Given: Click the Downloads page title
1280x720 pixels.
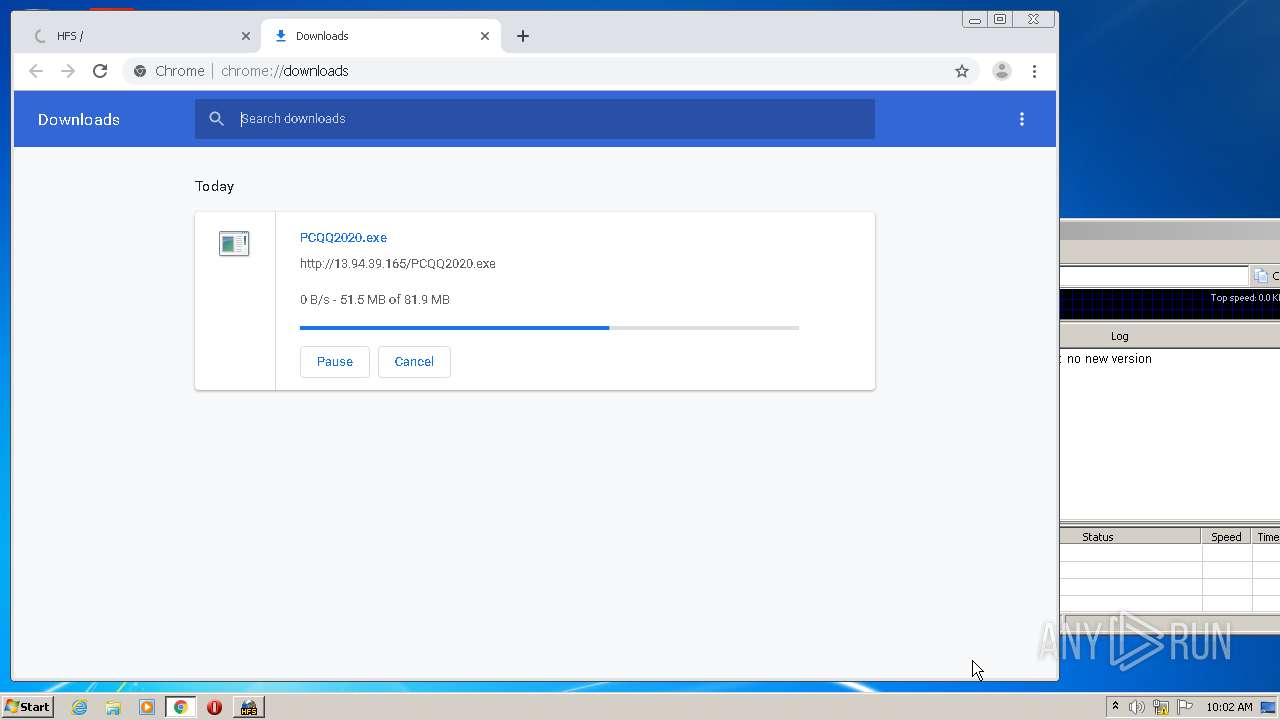Looking at the screenshot, I should click(x=79, y=119).
